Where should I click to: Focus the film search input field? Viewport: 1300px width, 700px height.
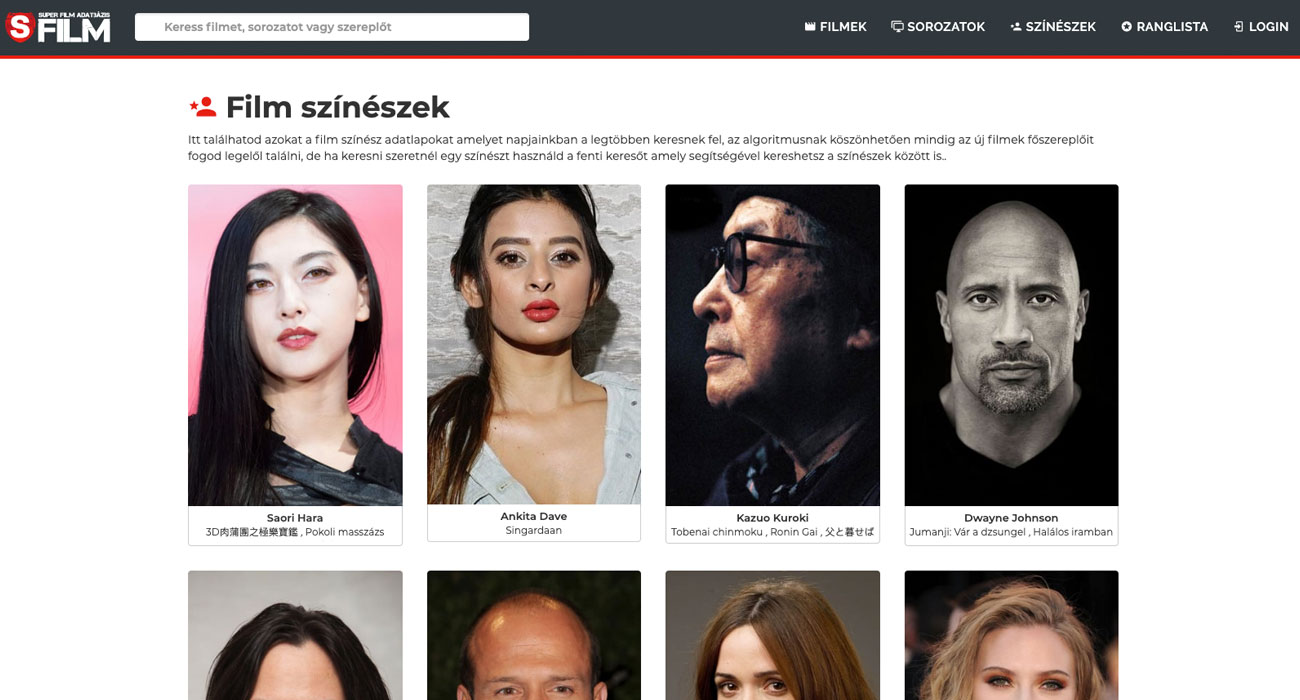(332, 27)
